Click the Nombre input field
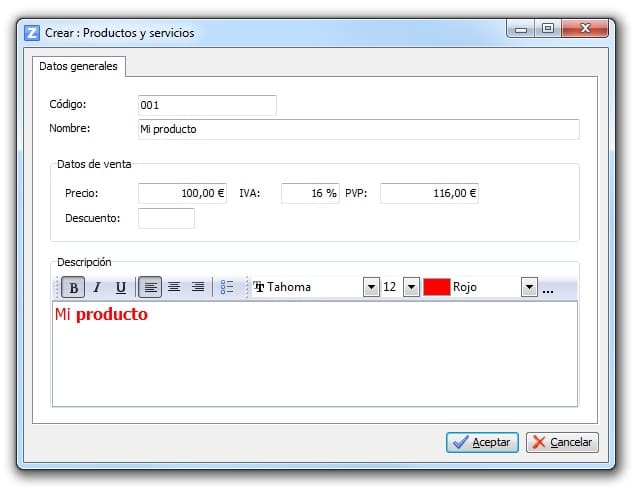 (359, 129)
